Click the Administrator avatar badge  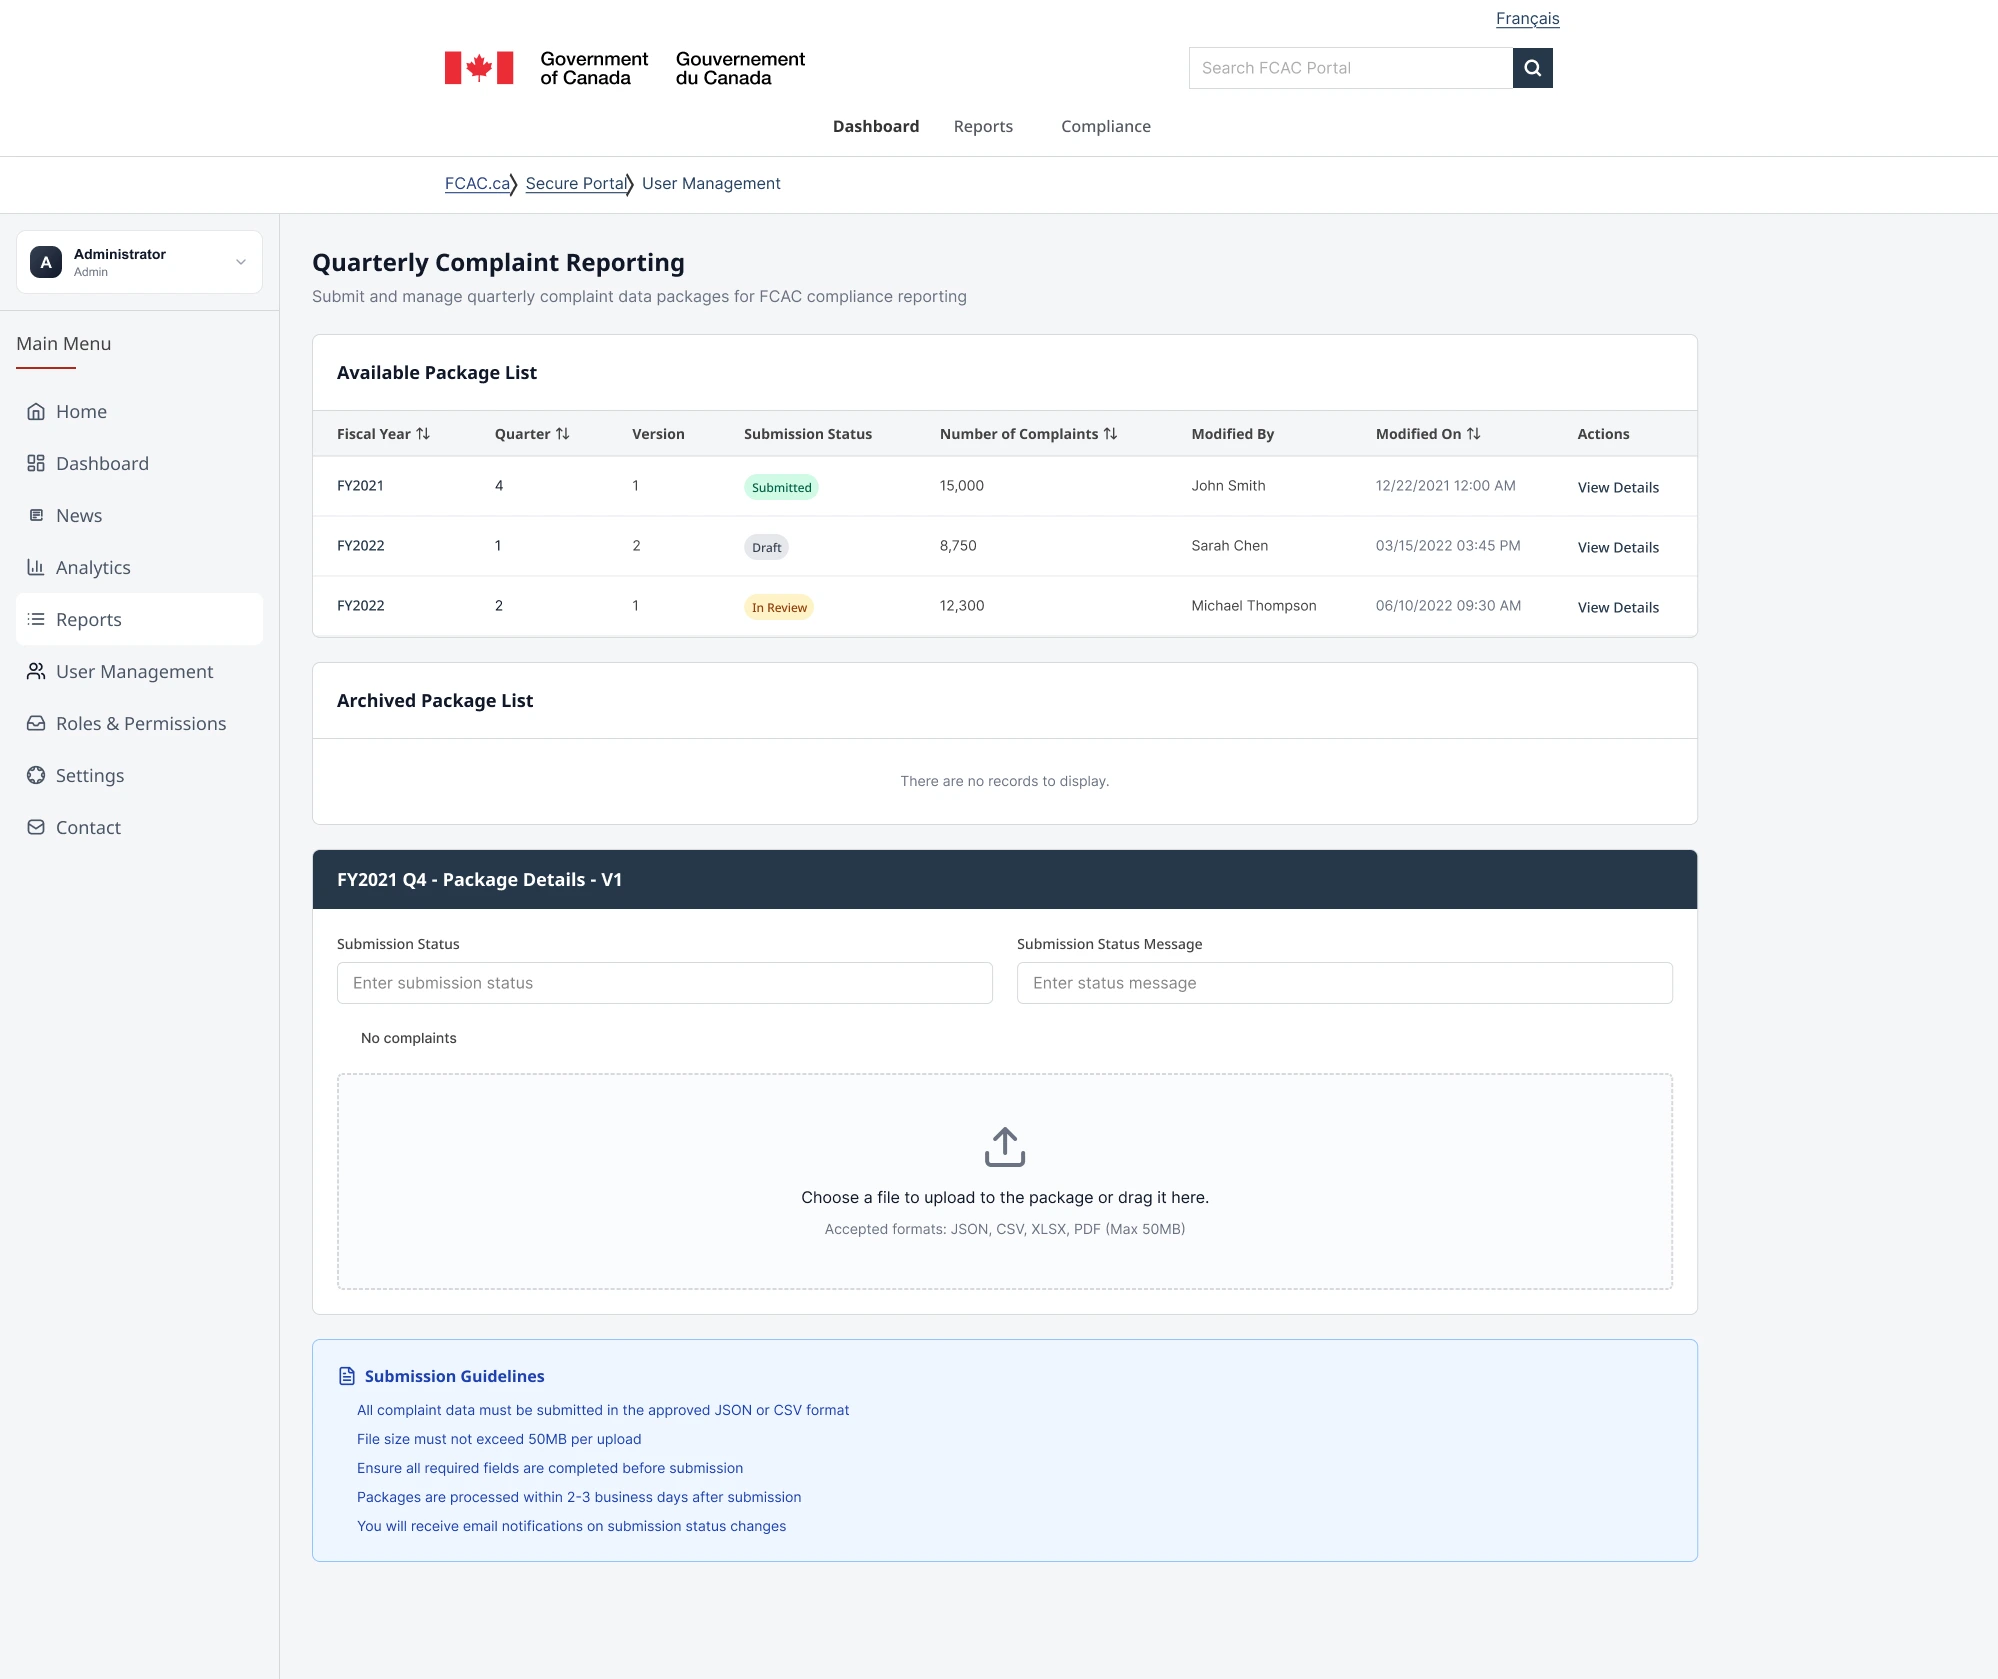[46, 262]
